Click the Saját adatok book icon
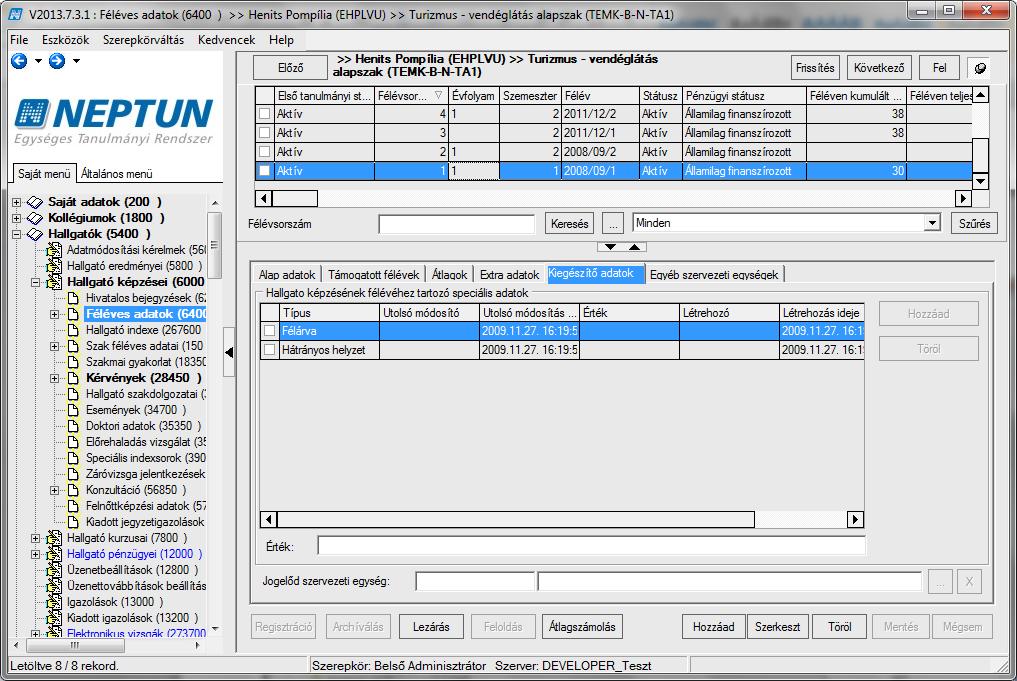The height and width of the screenshot is (681, 1017). (35, 202)
